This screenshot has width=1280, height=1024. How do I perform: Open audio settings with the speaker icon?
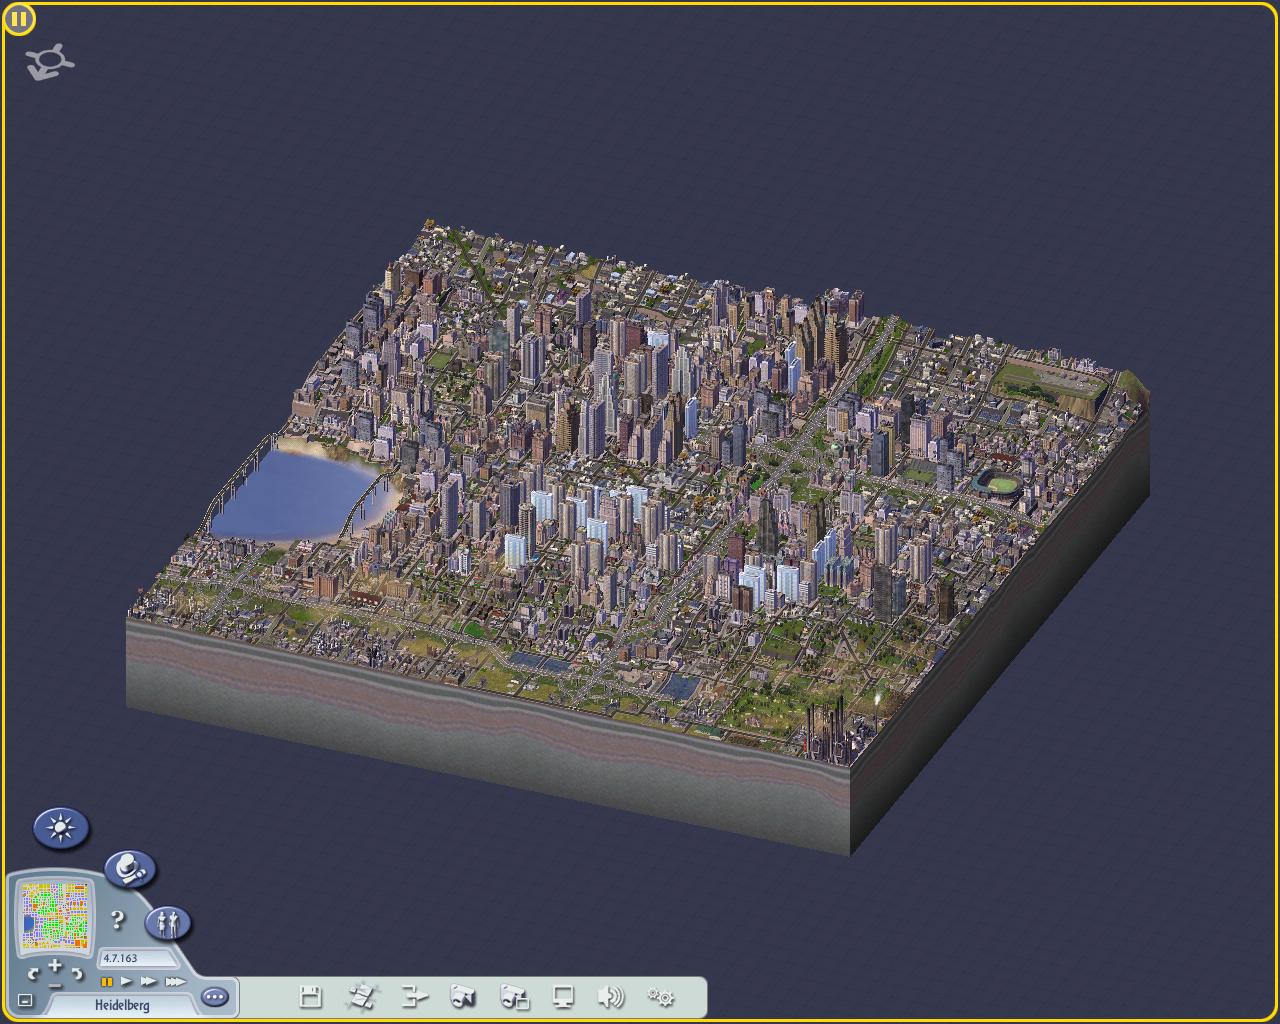[611, 996]
